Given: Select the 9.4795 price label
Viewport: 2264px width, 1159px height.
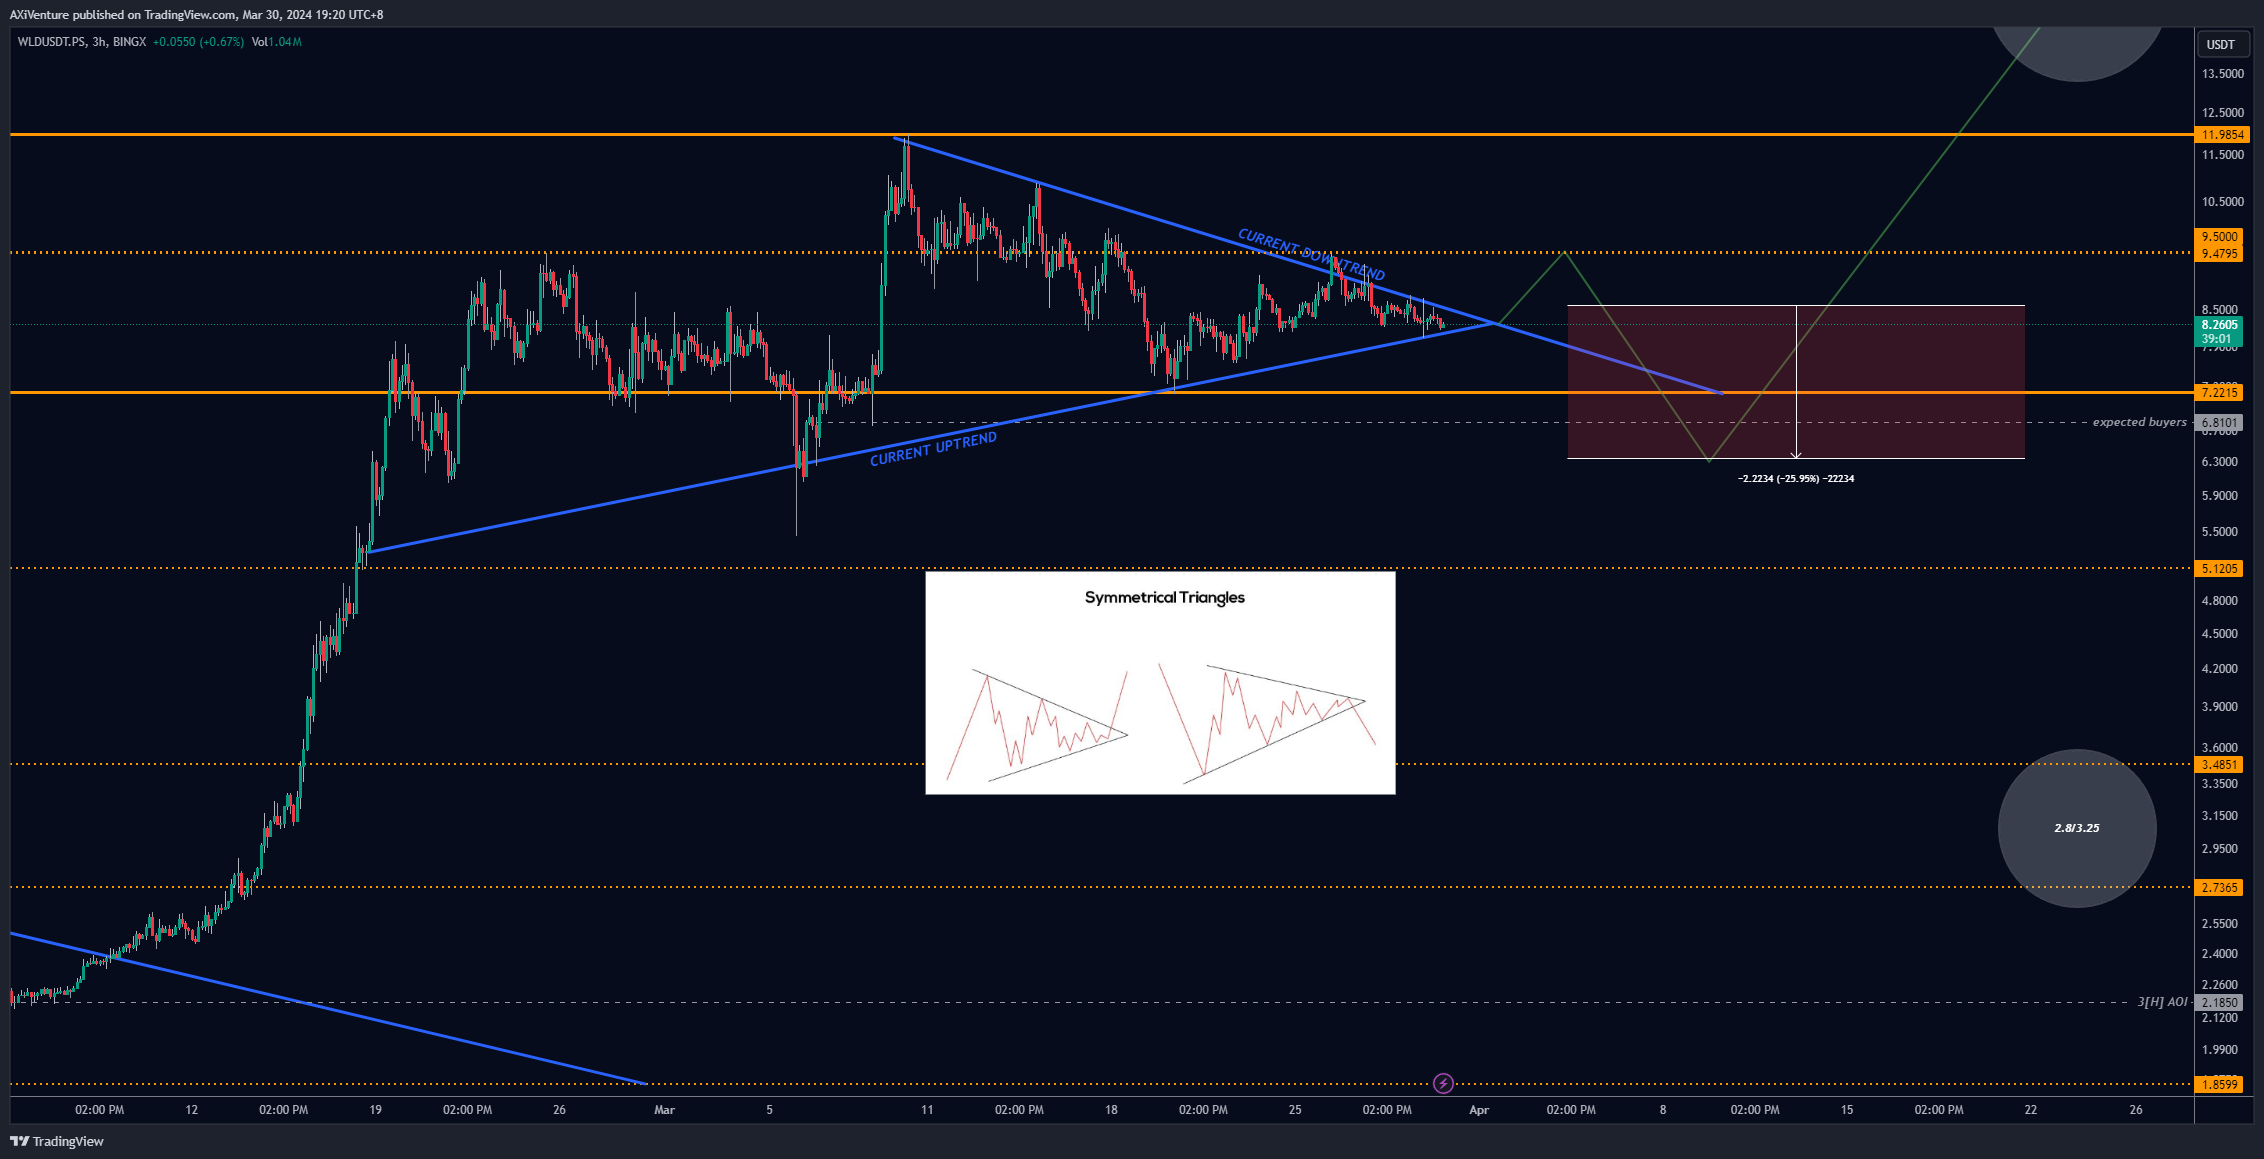Looking at the screenshot, I should (x=2219, y=253).
